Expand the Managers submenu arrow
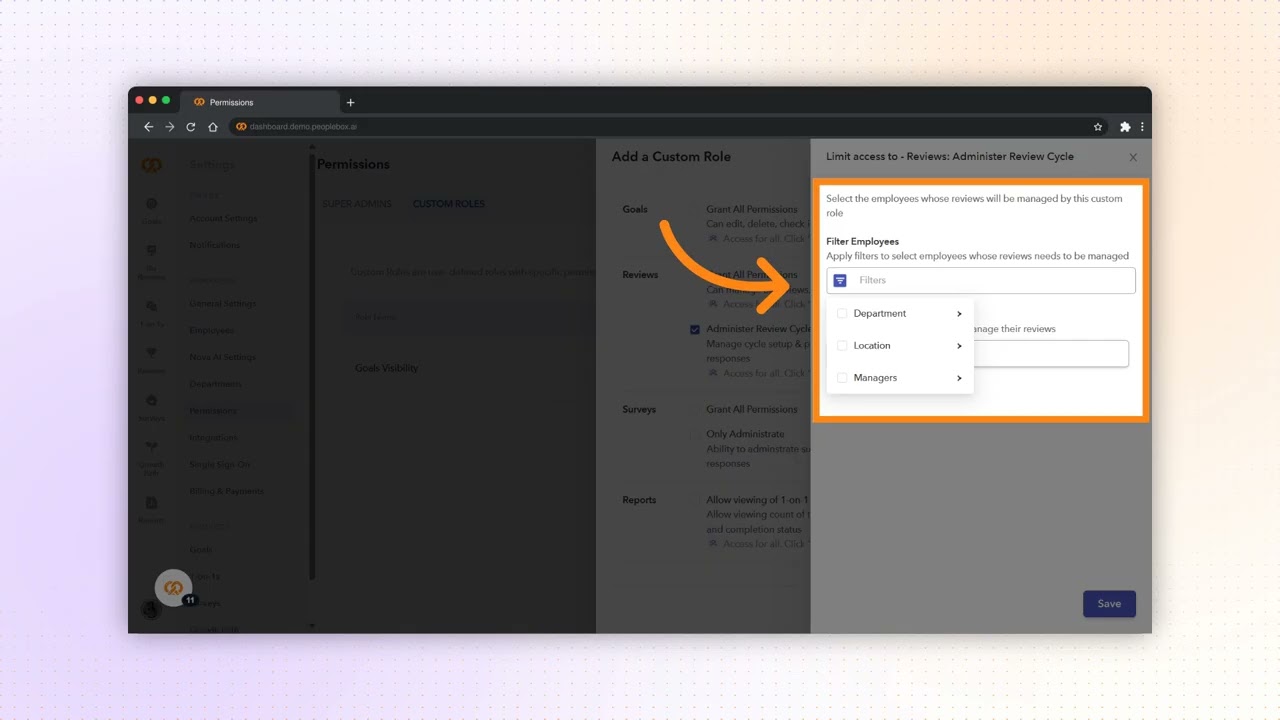The height and width of the screenshot is (720, 1280). point(959,378)
